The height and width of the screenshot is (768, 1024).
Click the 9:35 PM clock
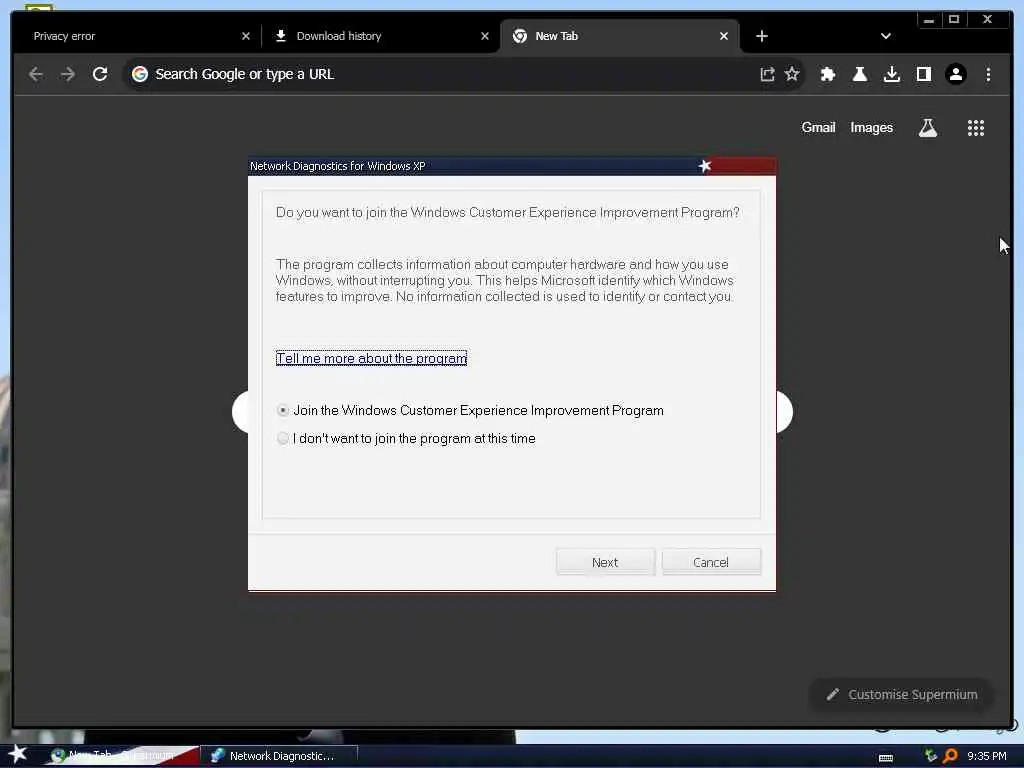coord(987,756)
